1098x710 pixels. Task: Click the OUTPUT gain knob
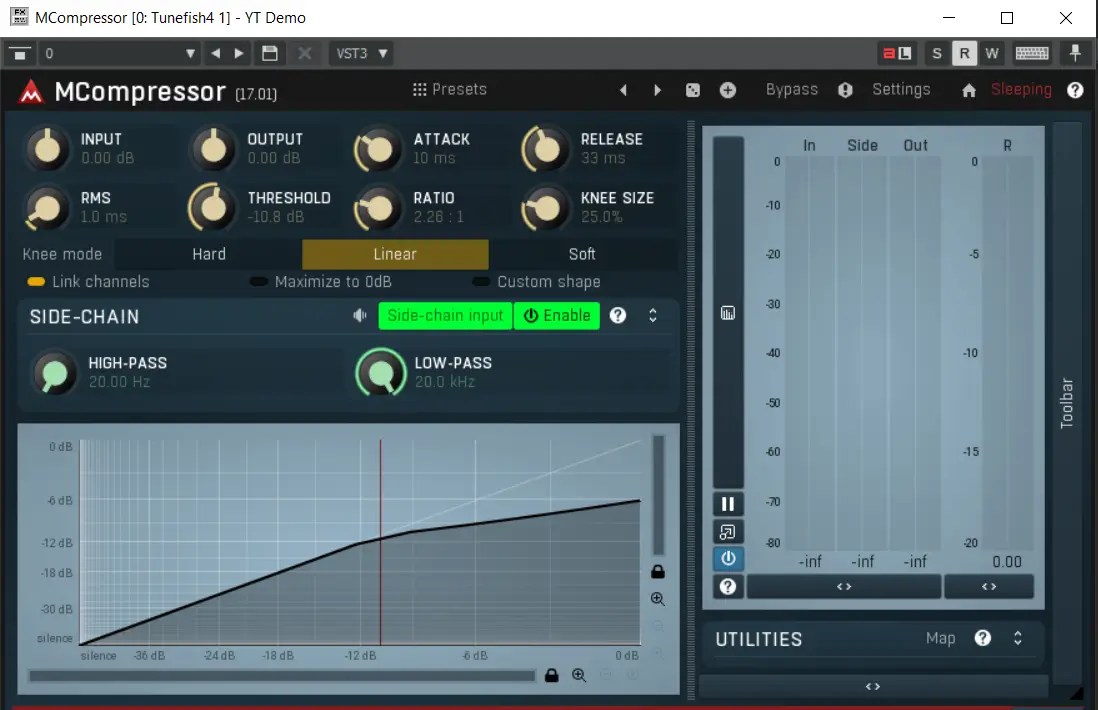click(x=214, y=148)
